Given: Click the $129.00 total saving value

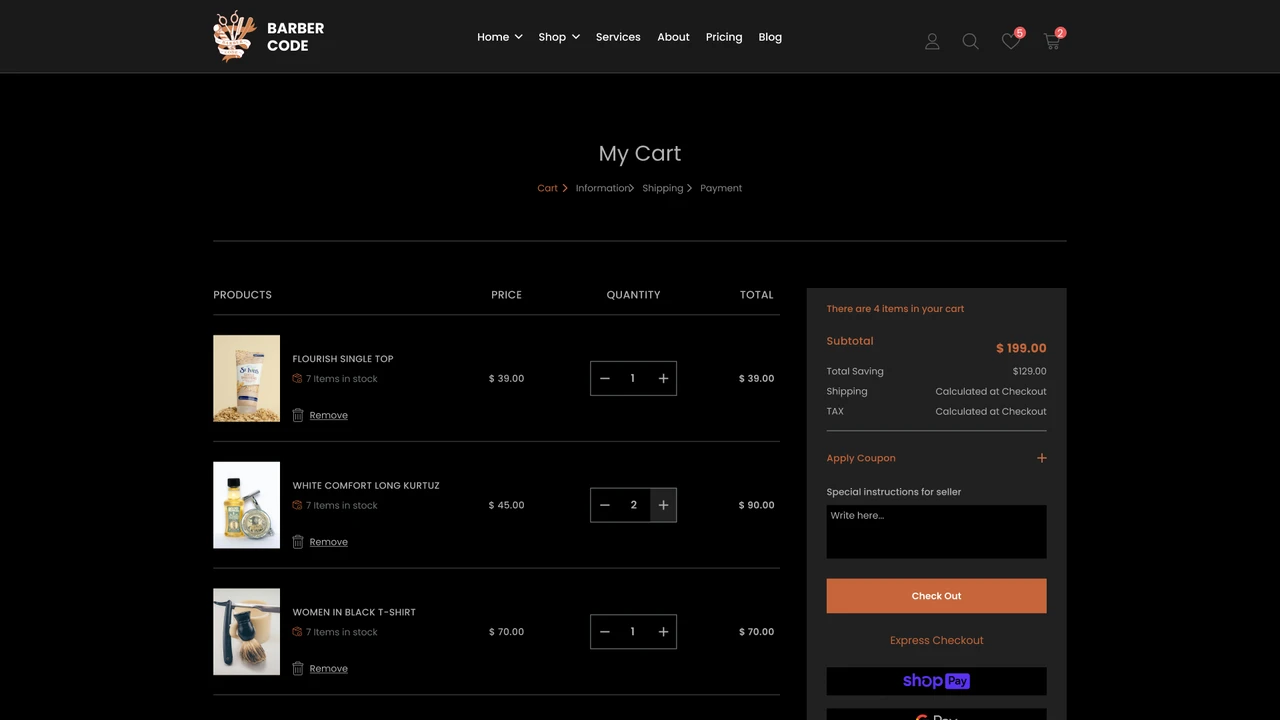Looking at the screenshot, I should pyautogui.click(x=1029, y=371).
